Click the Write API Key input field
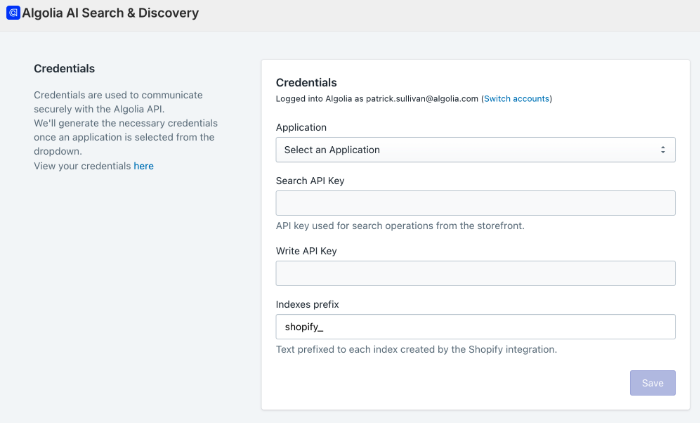 475,273
